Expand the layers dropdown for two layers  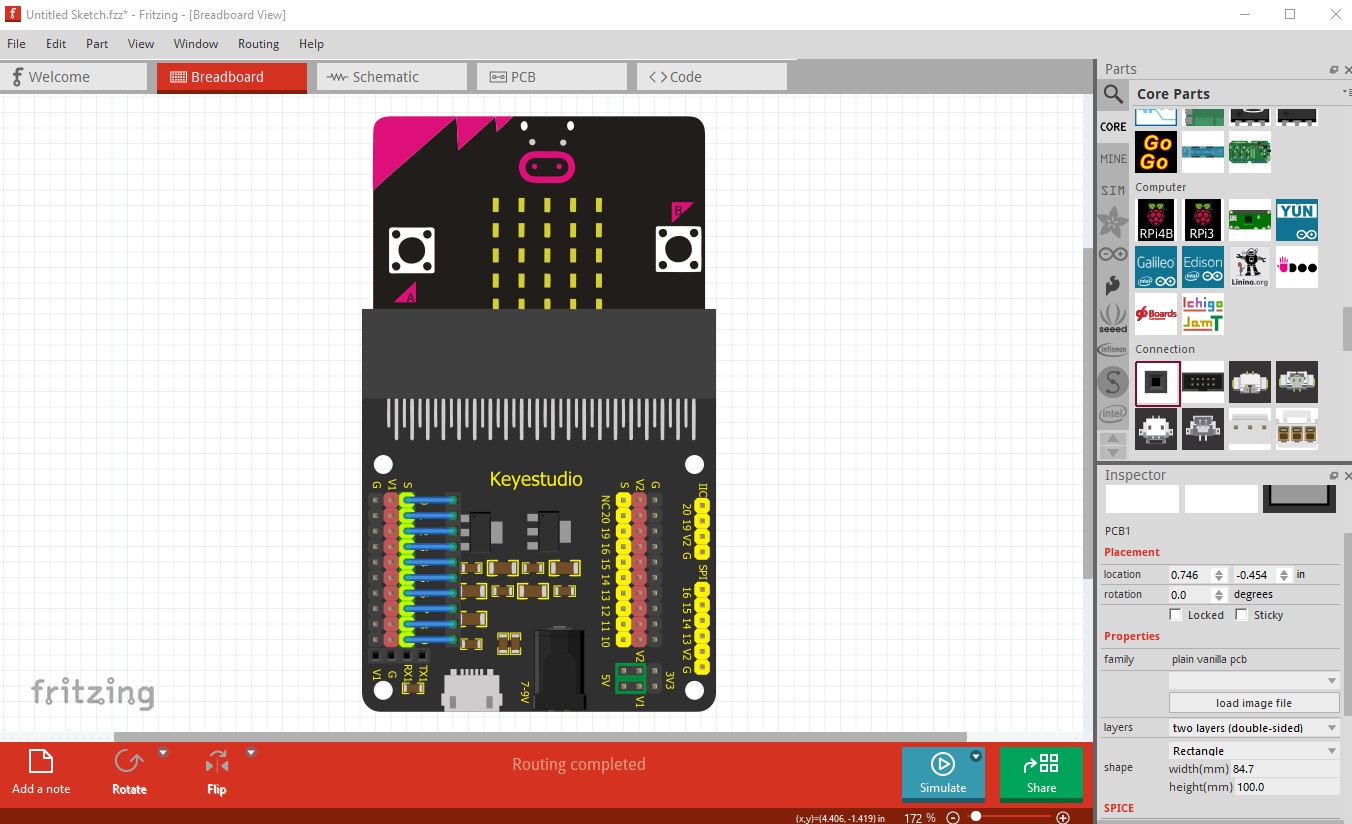coord(1254,728)
